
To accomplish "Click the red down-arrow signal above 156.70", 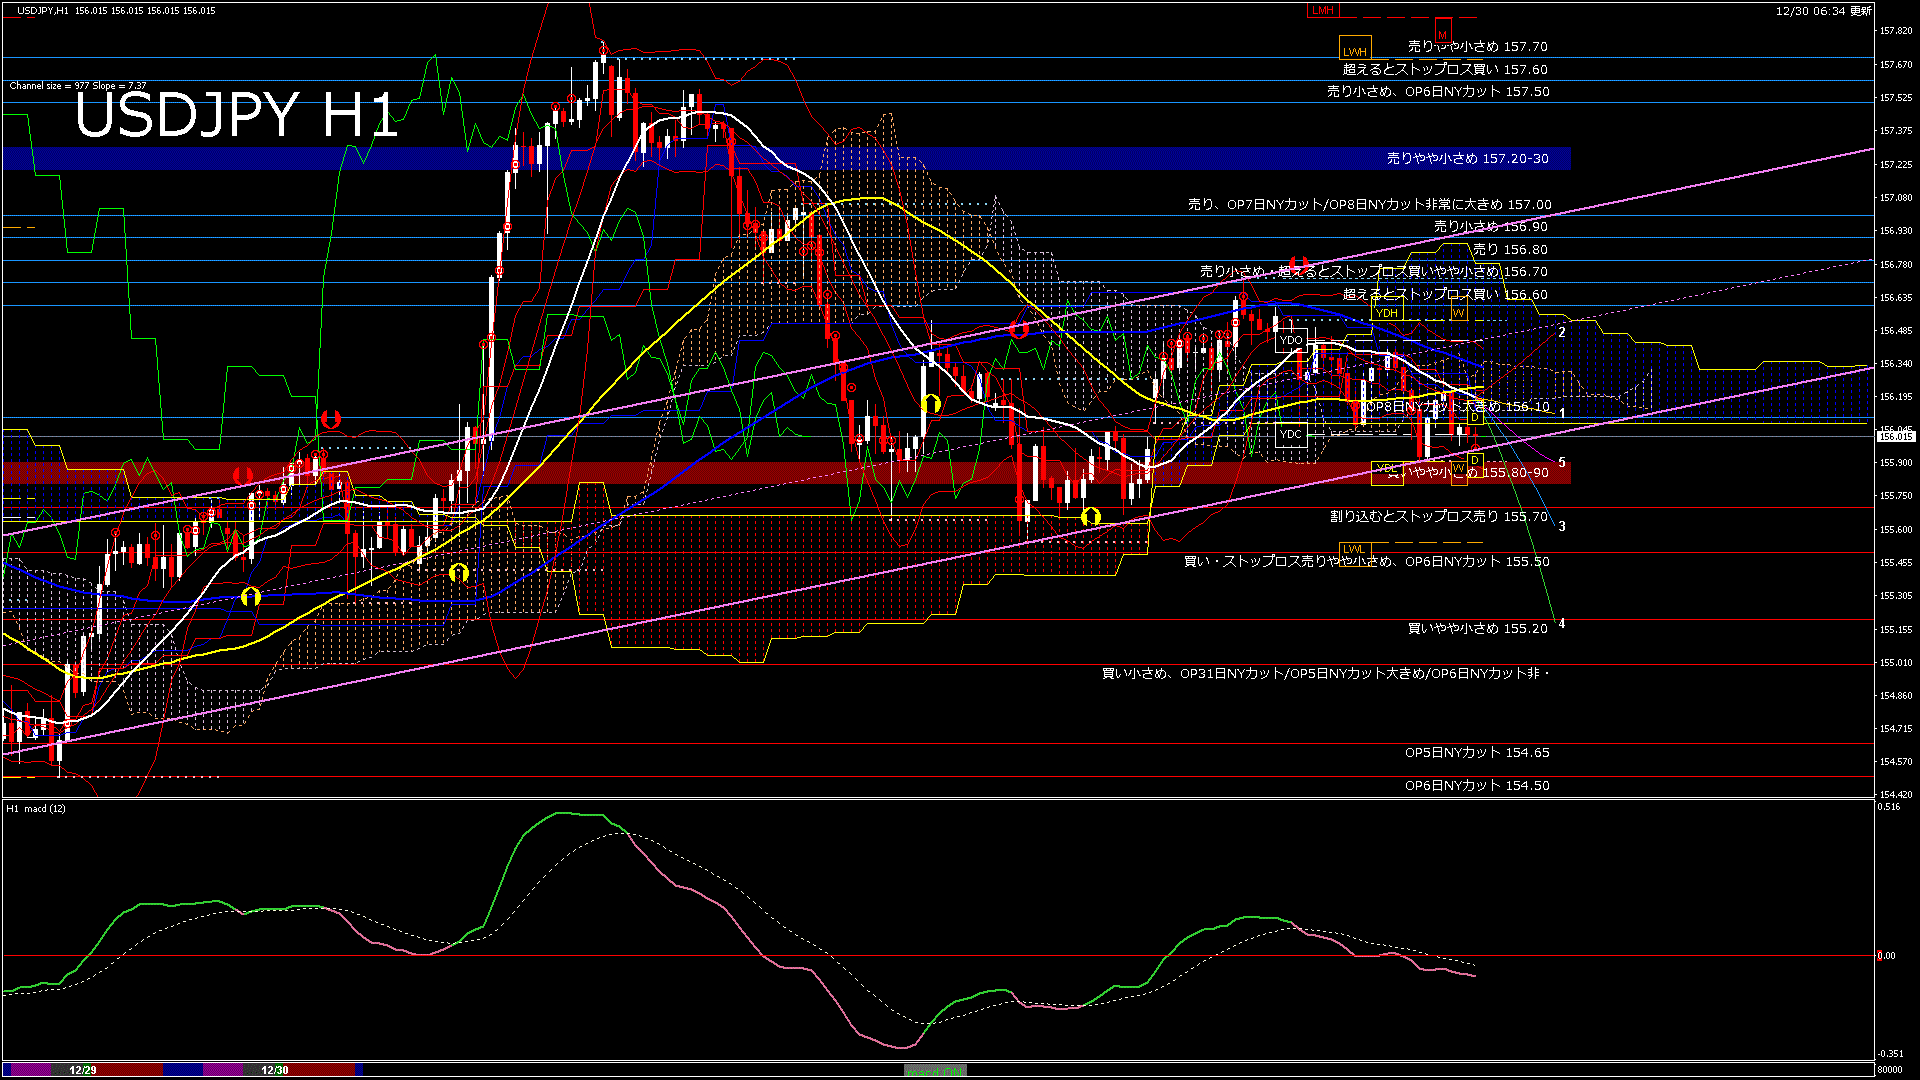I will coord(1299,264).
